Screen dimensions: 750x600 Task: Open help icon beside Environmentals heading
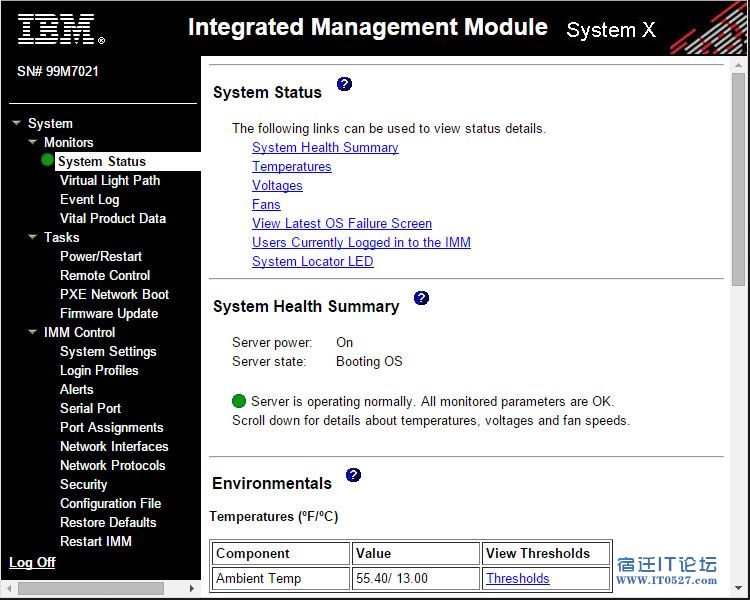point(353,475)
